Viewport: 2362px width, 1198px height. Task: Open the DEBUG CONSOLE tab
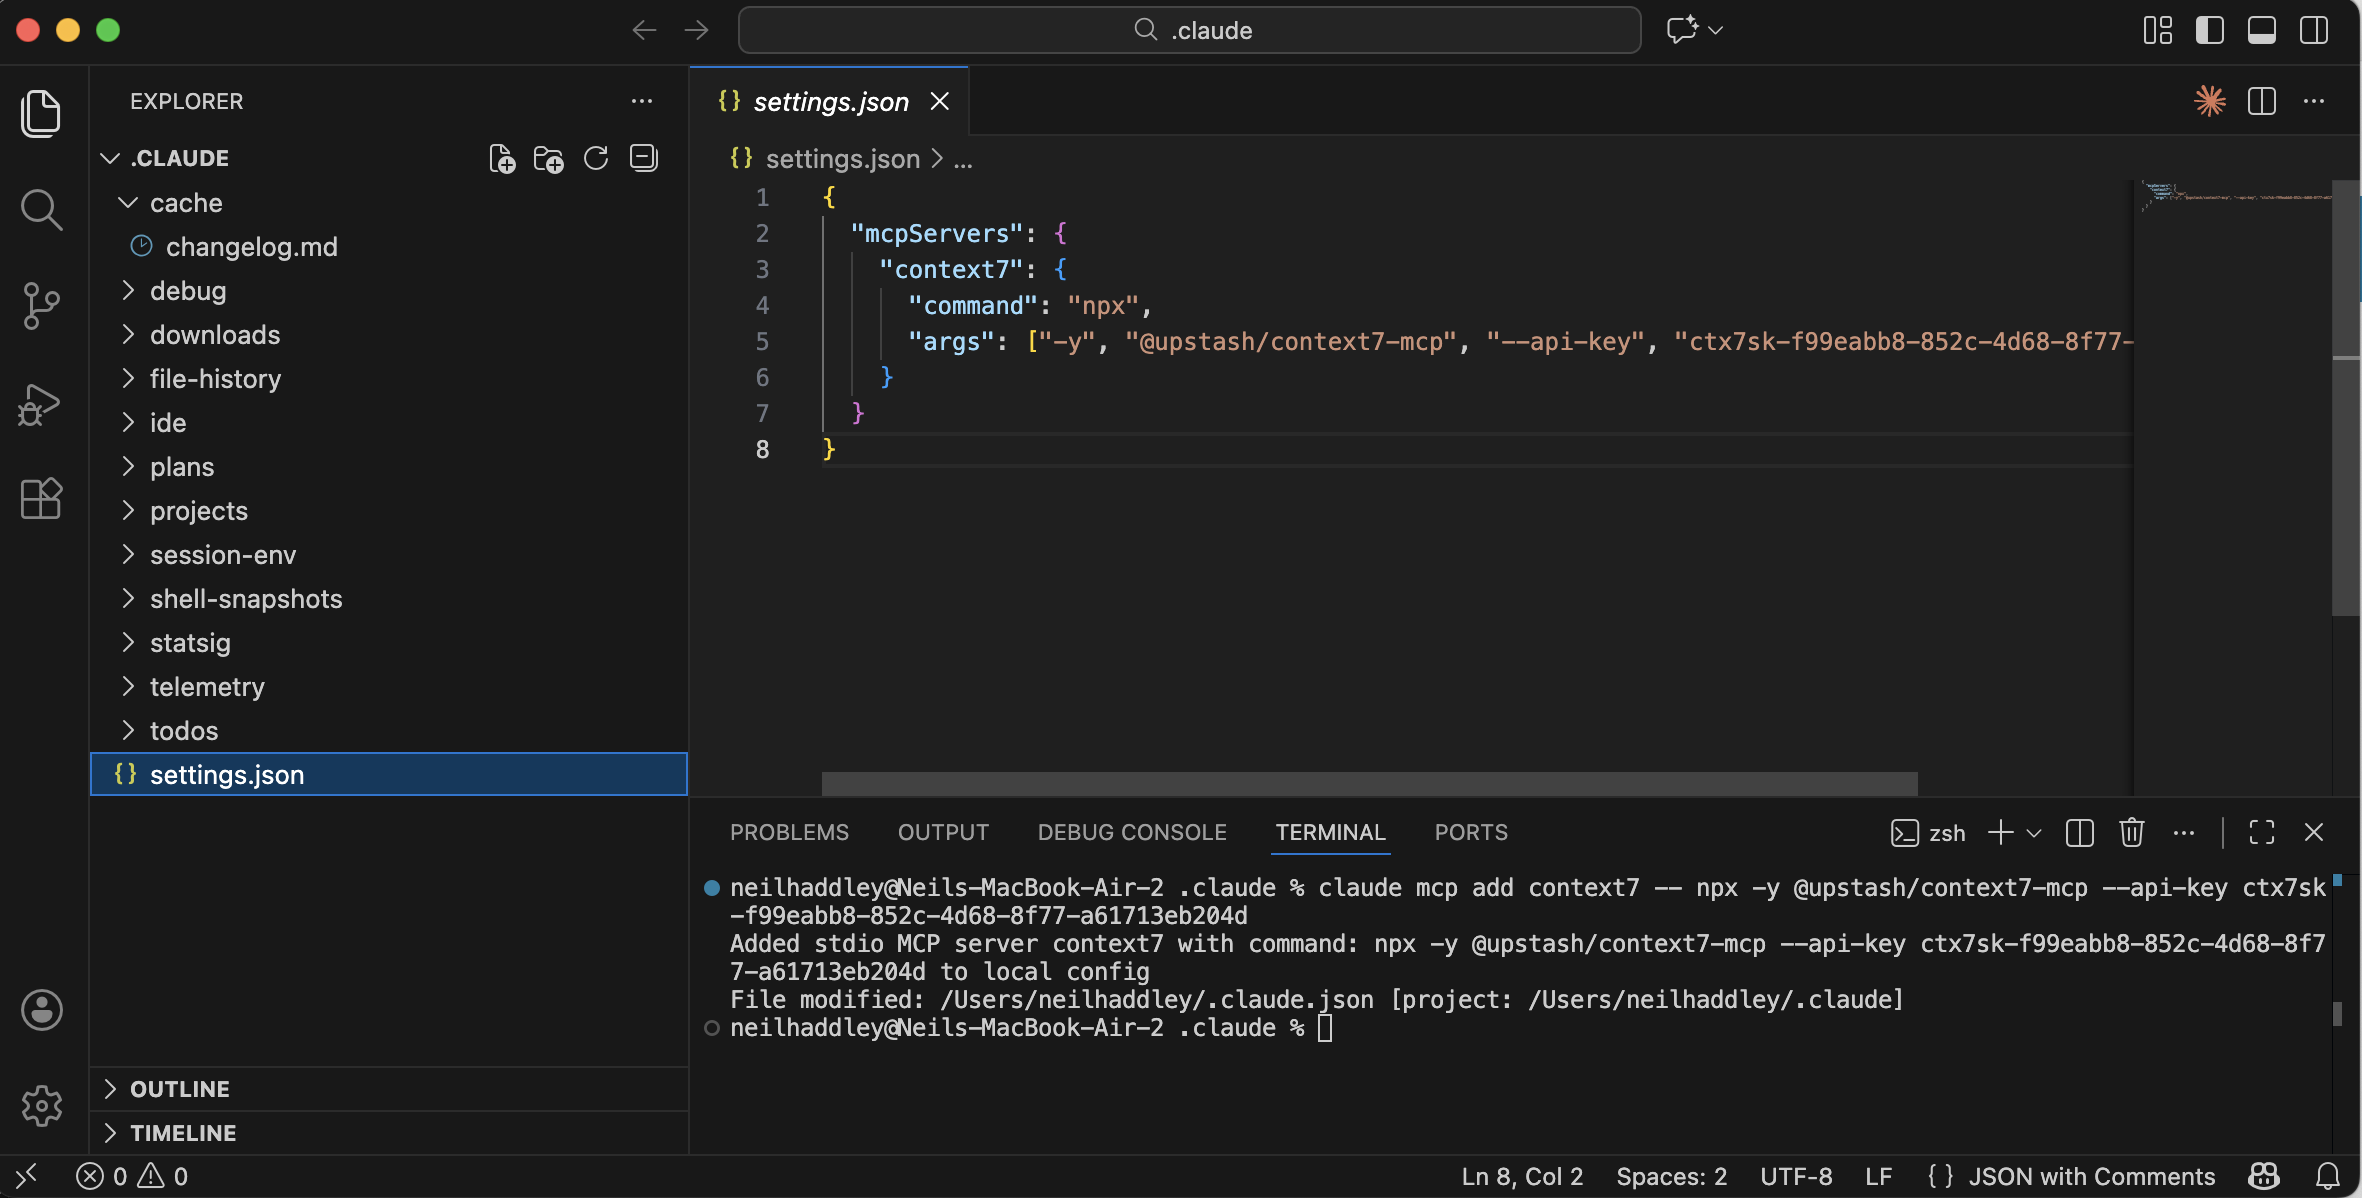1131,832
